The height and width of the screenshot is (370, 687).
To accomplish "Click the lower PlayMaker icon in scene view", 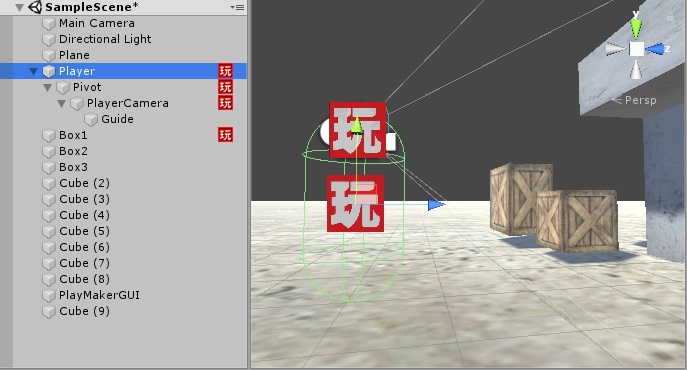I will tap(355, 204).
